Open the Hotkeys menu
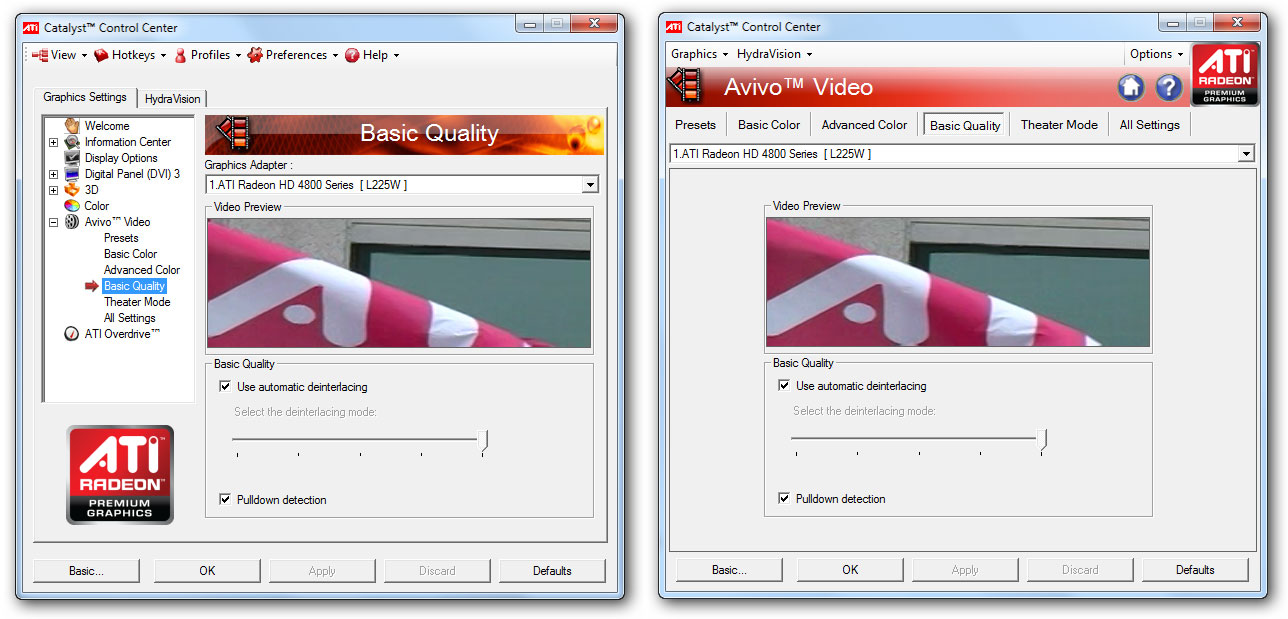Screen dimensions: 1288x619 (131, 55)
